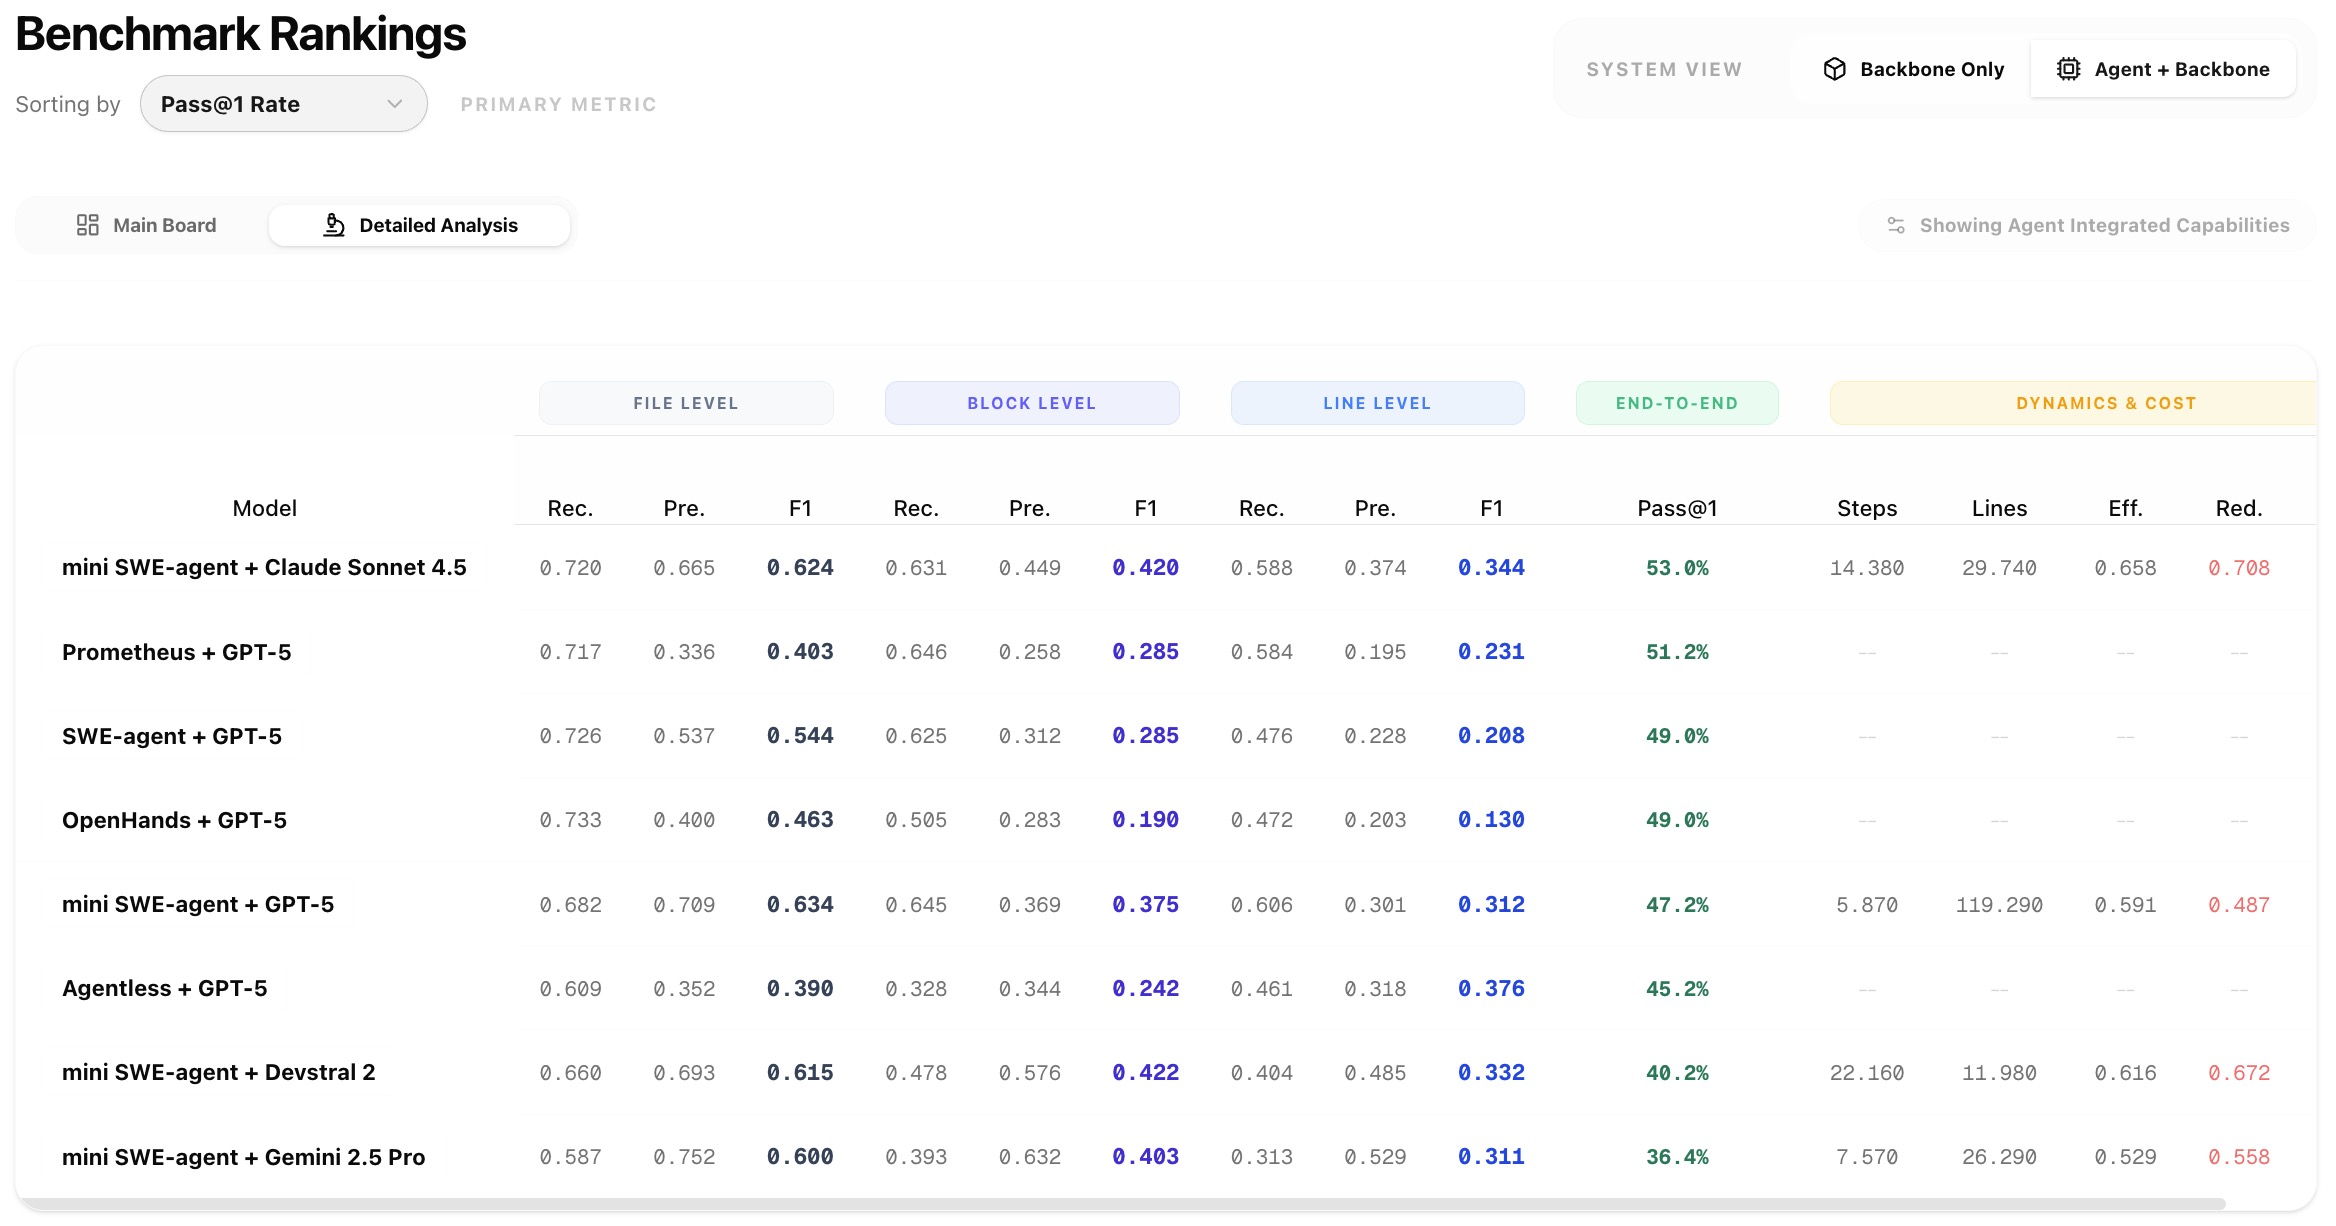Click the DYNAMICS & COST group header
Image resolution: width=2336 pixels, height=1226 pixels.
point(2105,403)
